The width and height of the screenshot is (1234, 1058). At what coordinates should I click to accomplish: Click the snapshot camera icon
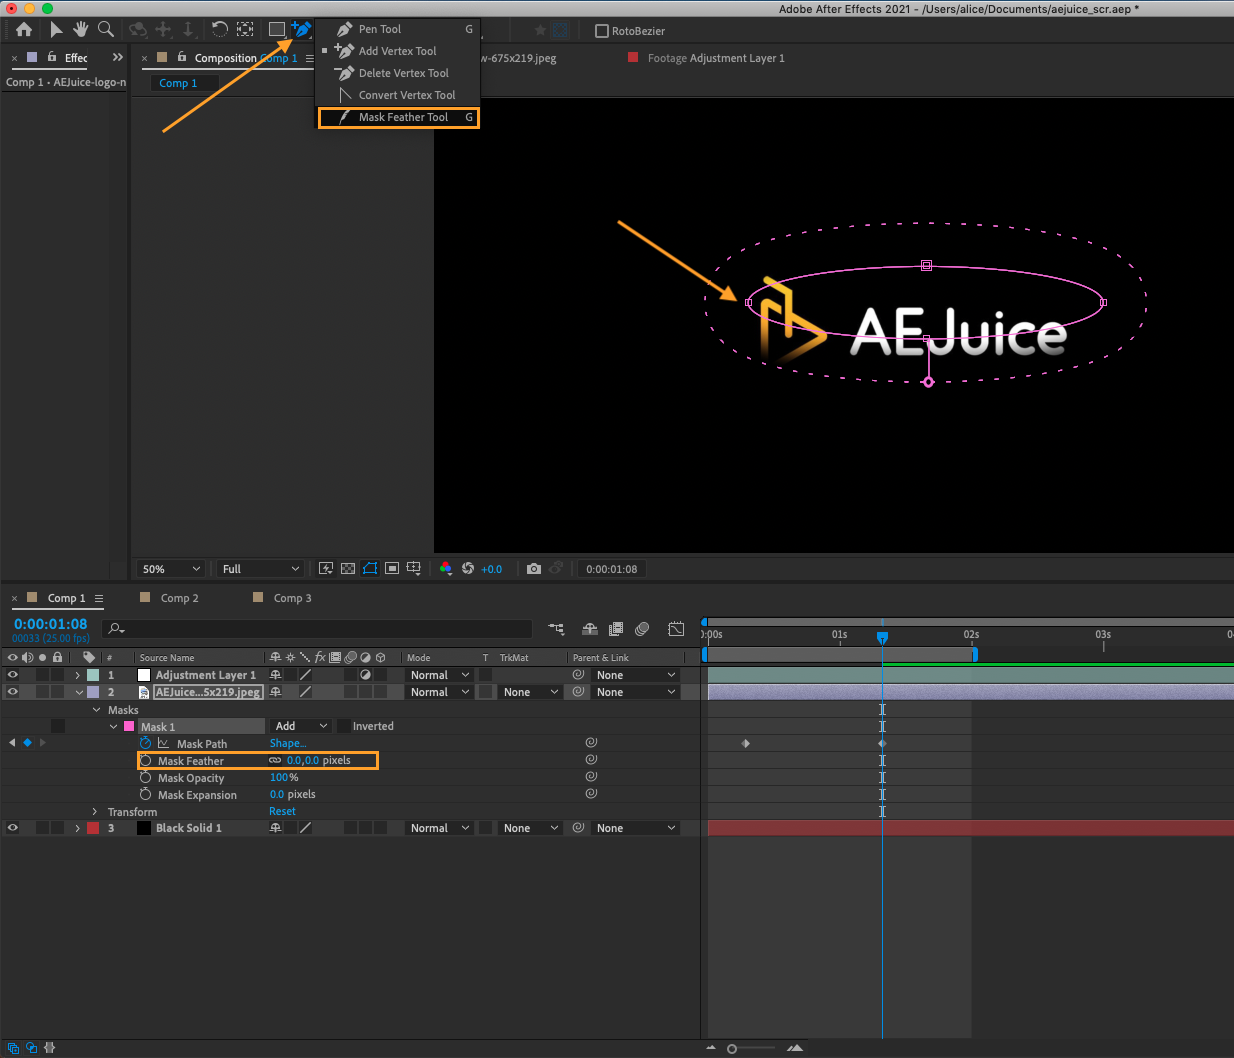pos(534,569)
